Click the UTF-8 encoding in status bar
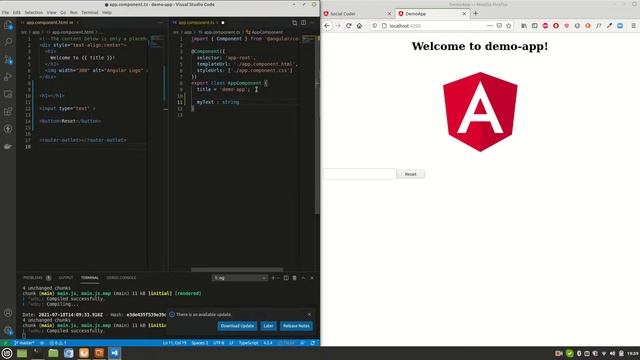Viewport: 640px width, 360px height. tap(219, 343)
